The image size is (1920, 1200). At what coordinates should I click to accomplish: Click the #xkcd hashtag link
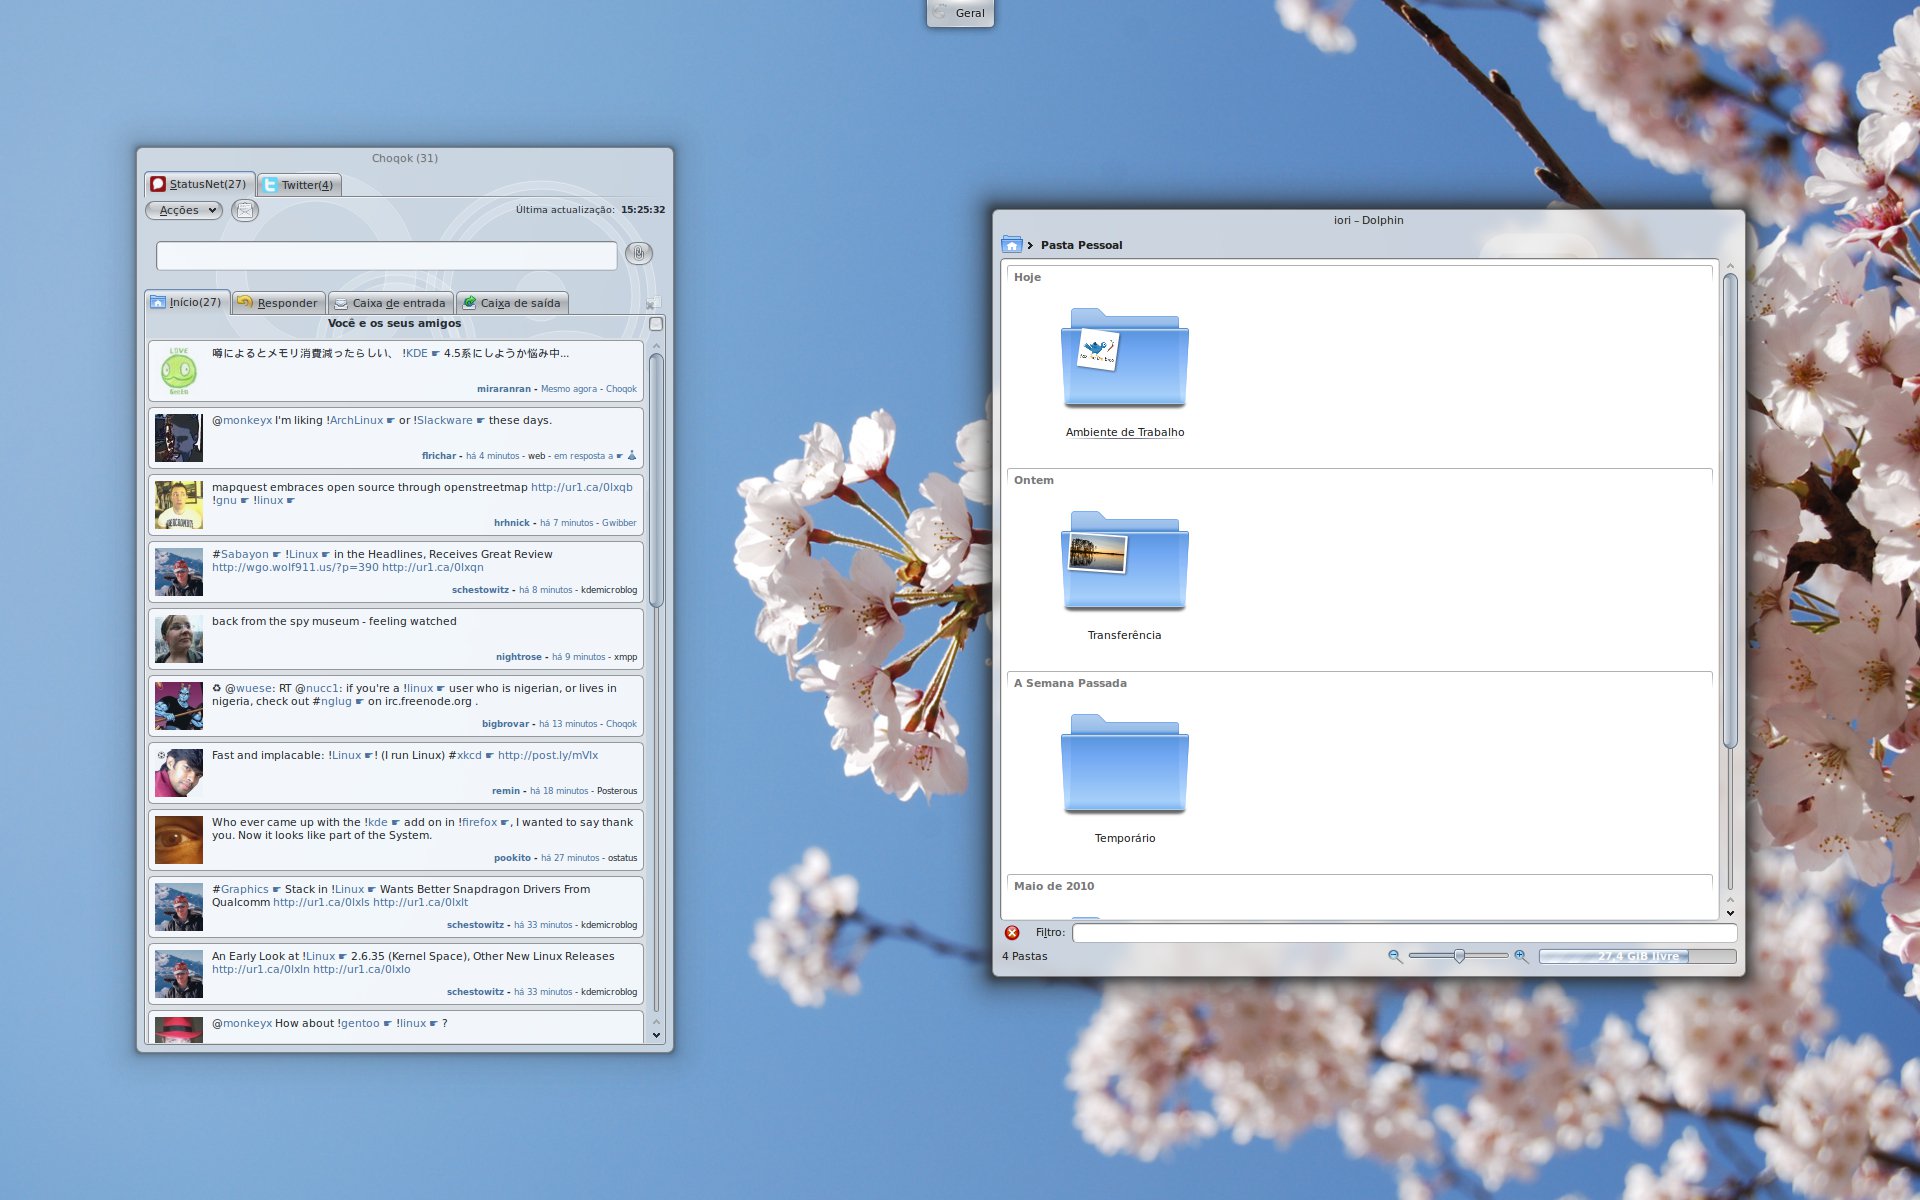465,755
